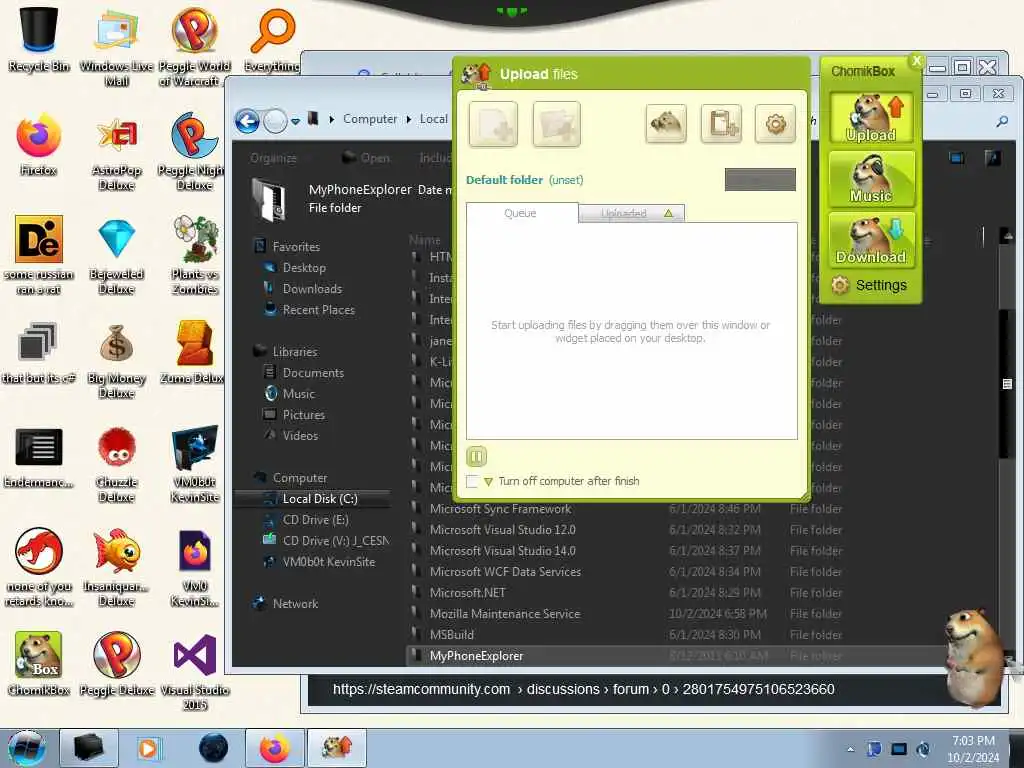This screenshot has width=1024, height=768.
Task: Open the Videos library
Action: click(300, 436)
